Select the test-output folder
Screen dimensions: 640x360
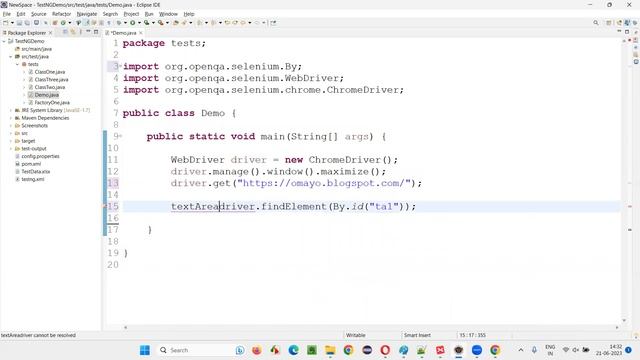pyautogui.click(x=33, y=149)
